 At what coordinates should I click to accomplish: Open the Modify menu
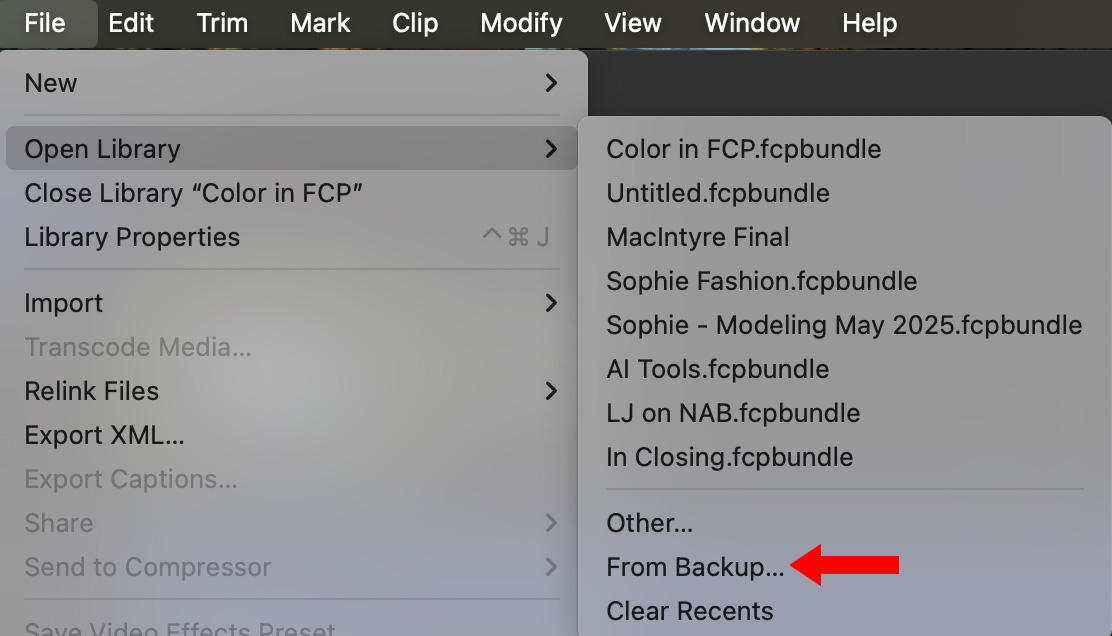[x=521, y=23]
